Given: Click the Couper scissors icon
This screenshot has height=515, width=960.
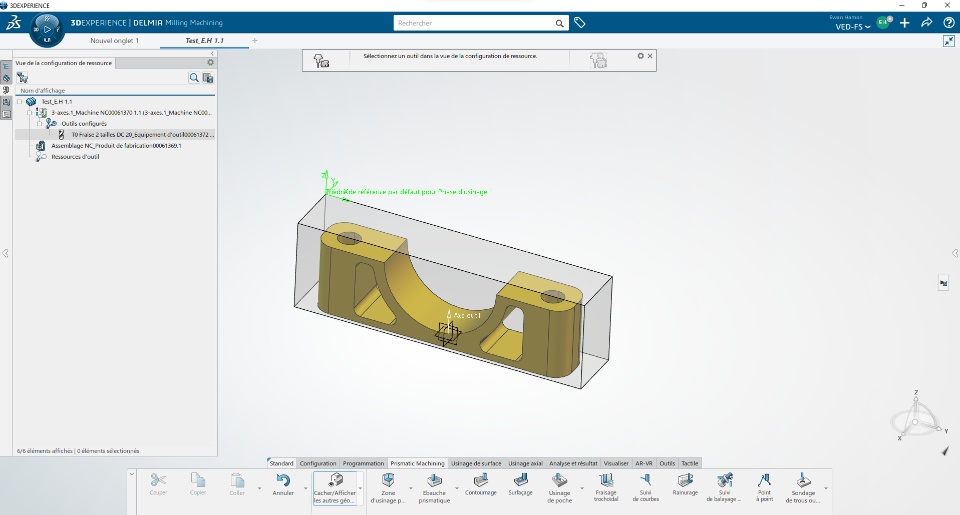Looking at the screenshot, I should click(x=158, y=479).
